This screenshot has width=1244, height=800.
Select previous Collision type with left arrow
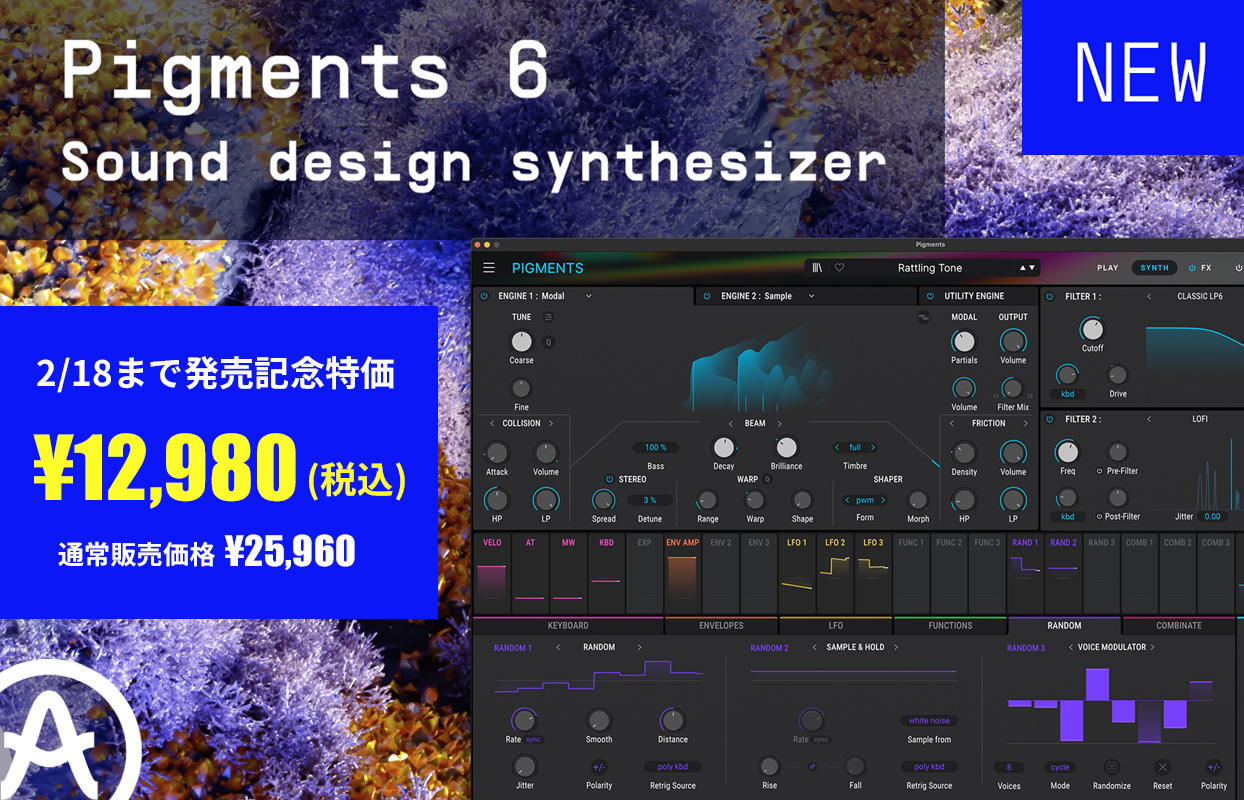pos(492,423)
